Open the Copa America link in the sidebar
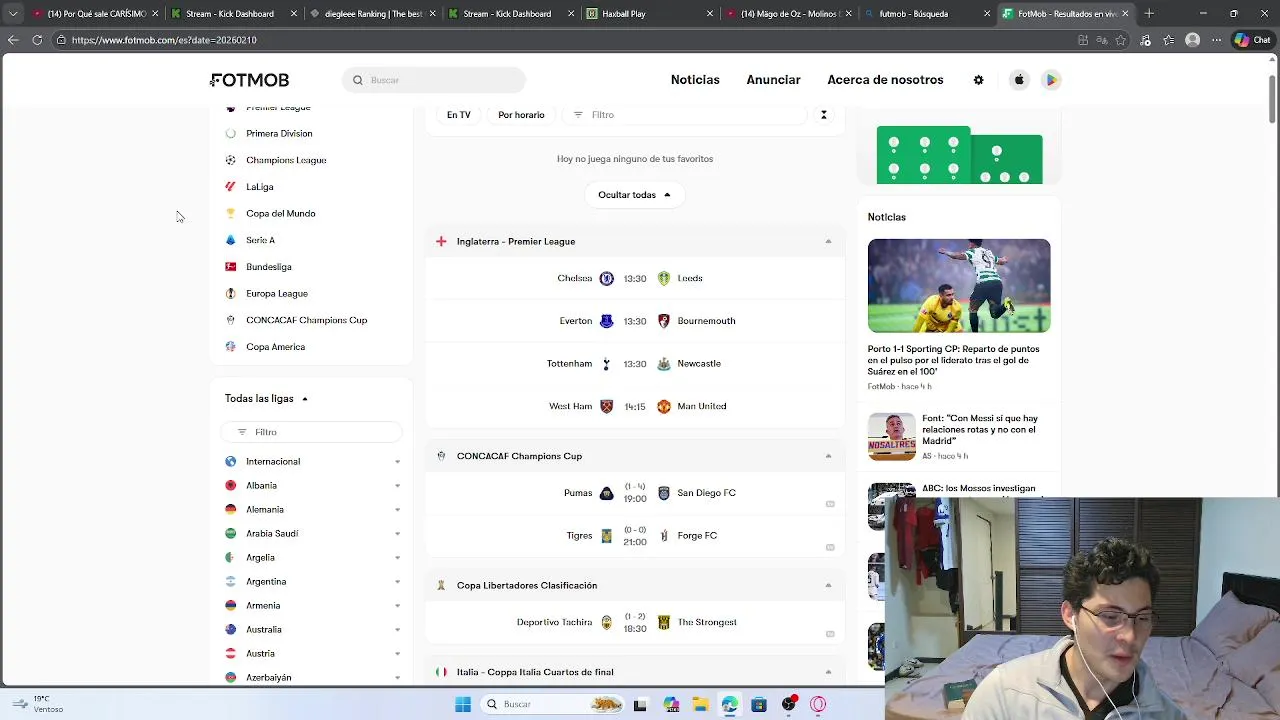 (x=275, y=347)
